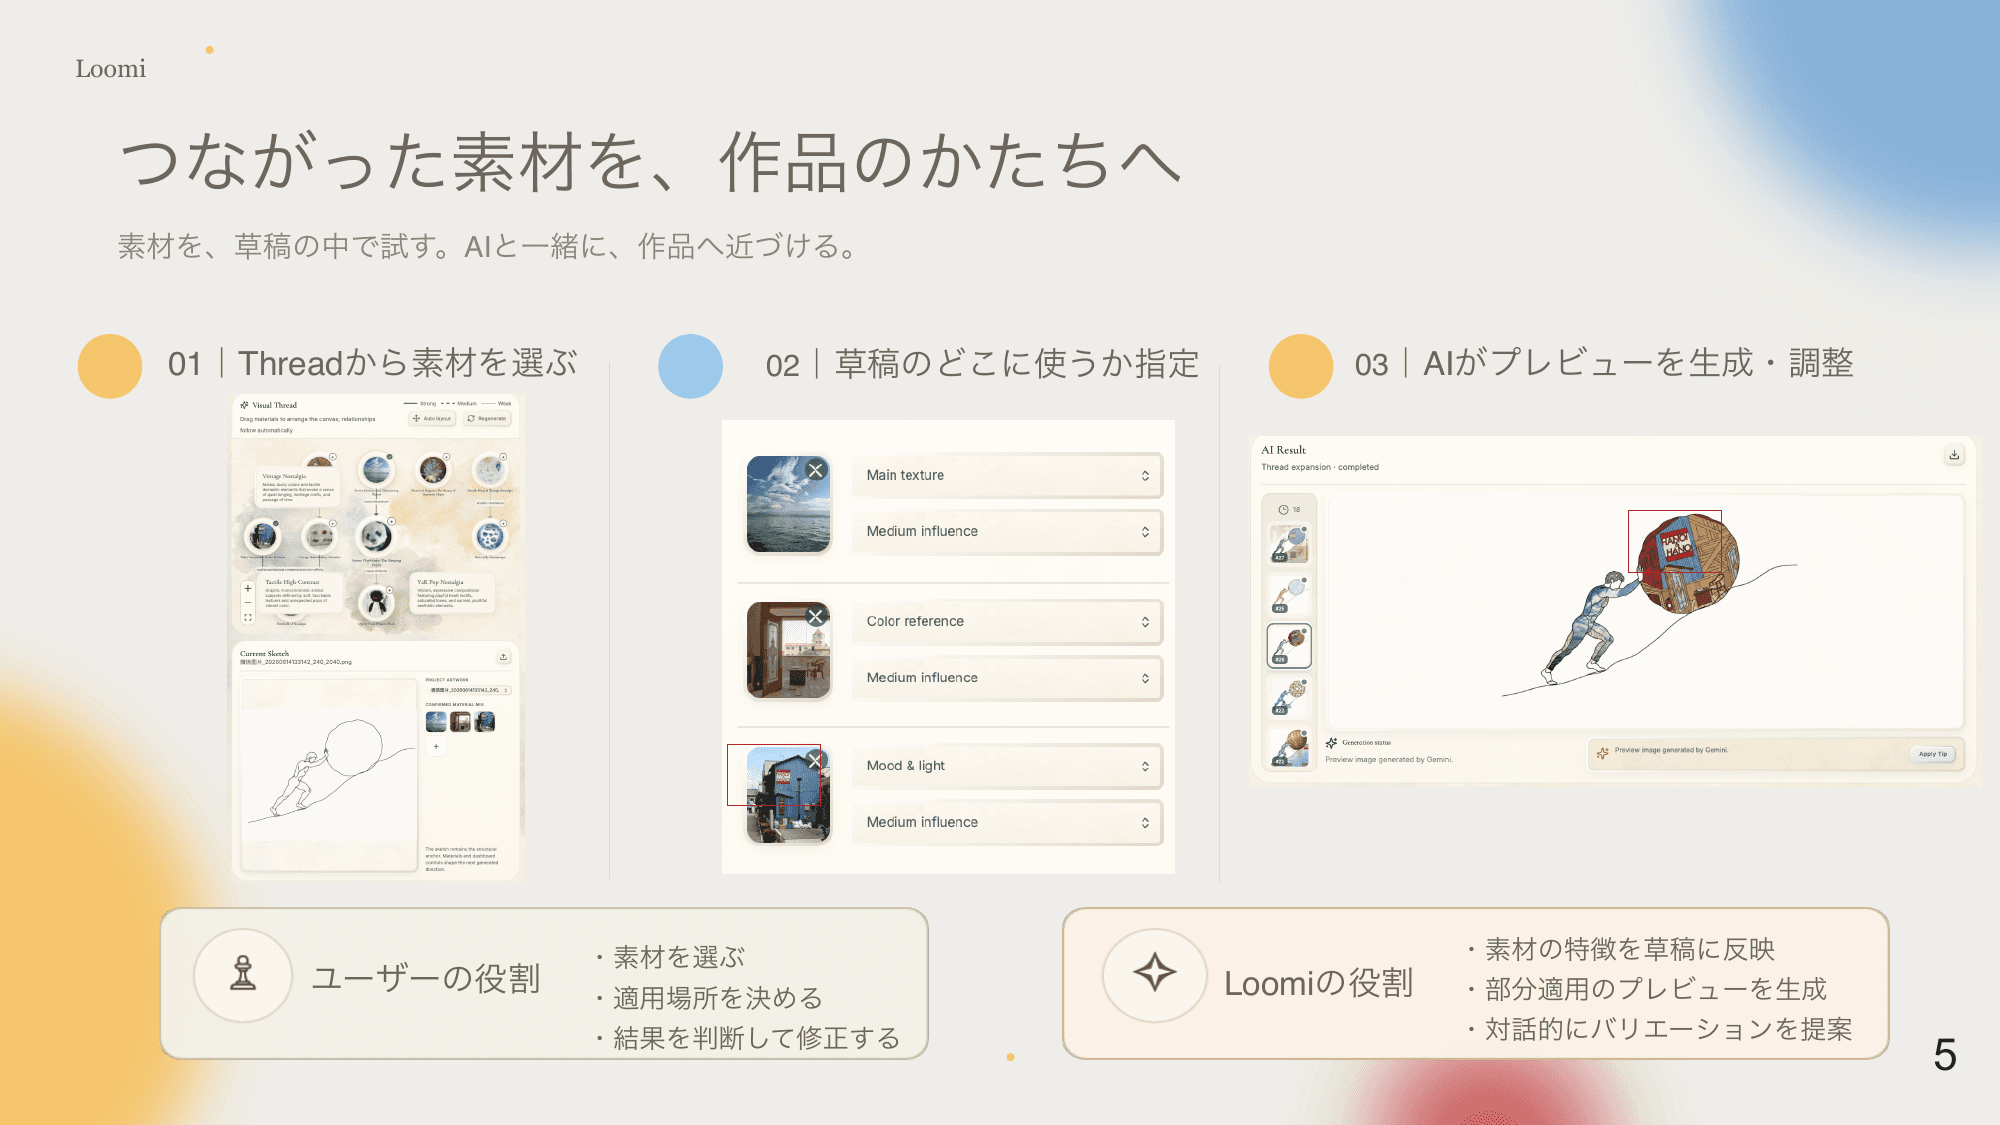Image resolution: width=2000 pixels, height=1125 pixels.
Task: Open the Project Artwork file dropdown
Action: click(x=469, y=690)
